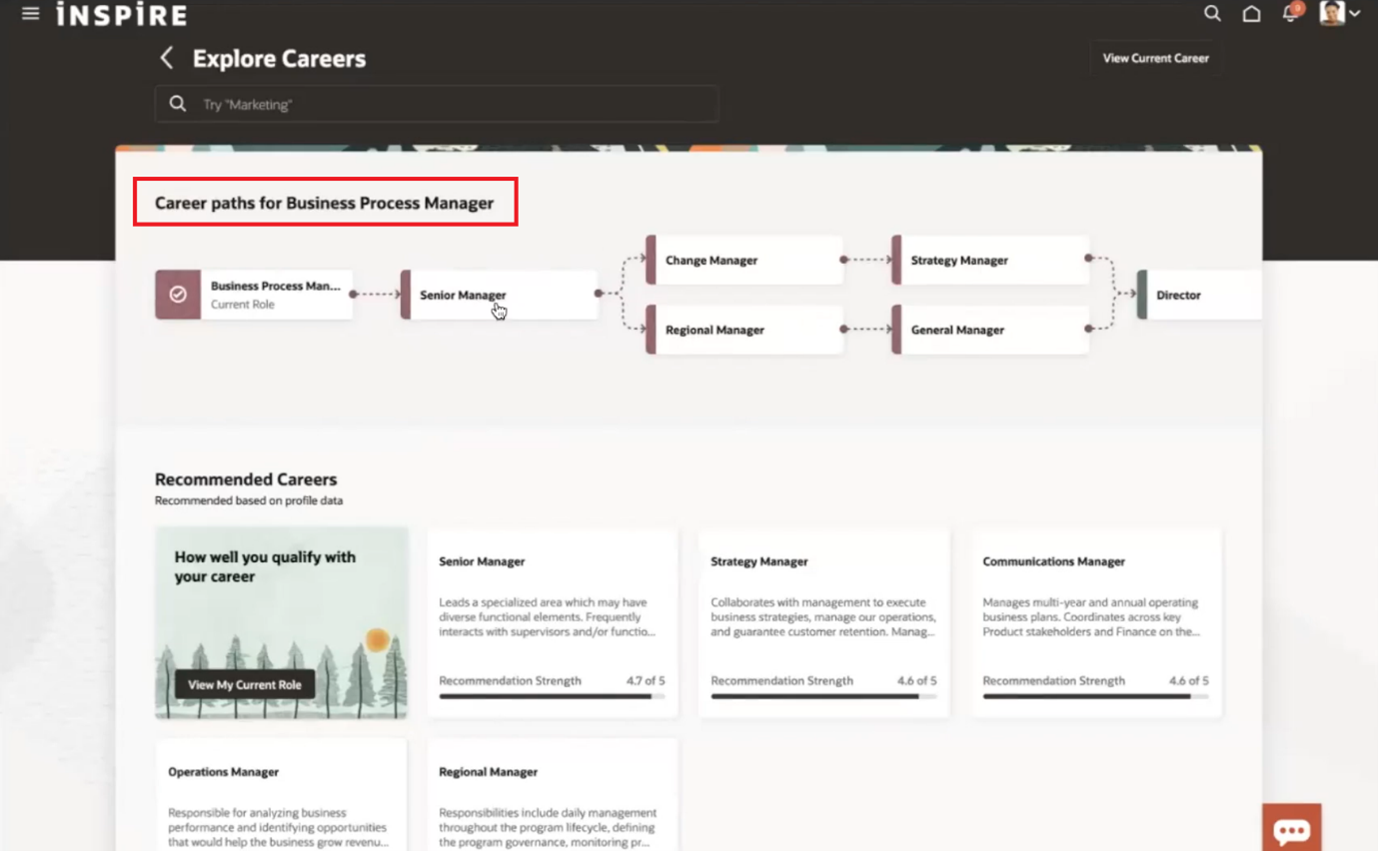Viewport: 1378px width, 851px height.
Task: Open the Change Manager career path node
Action: [745, 259]
